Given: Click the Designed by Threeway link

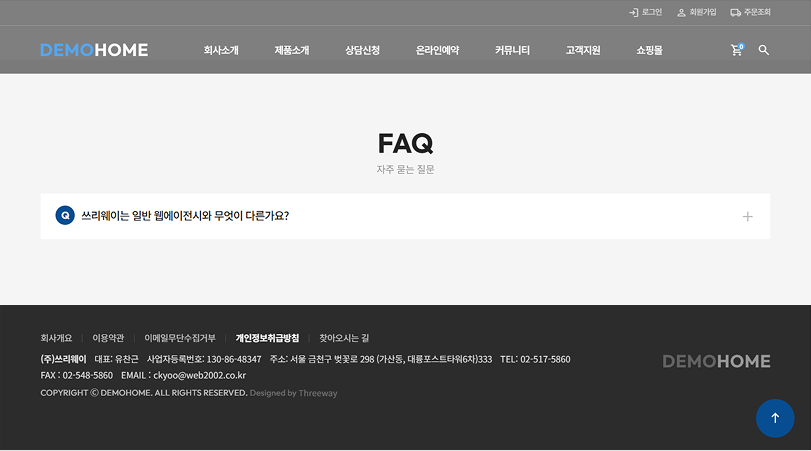Looking at the screenshot, I should click(293, 393).
